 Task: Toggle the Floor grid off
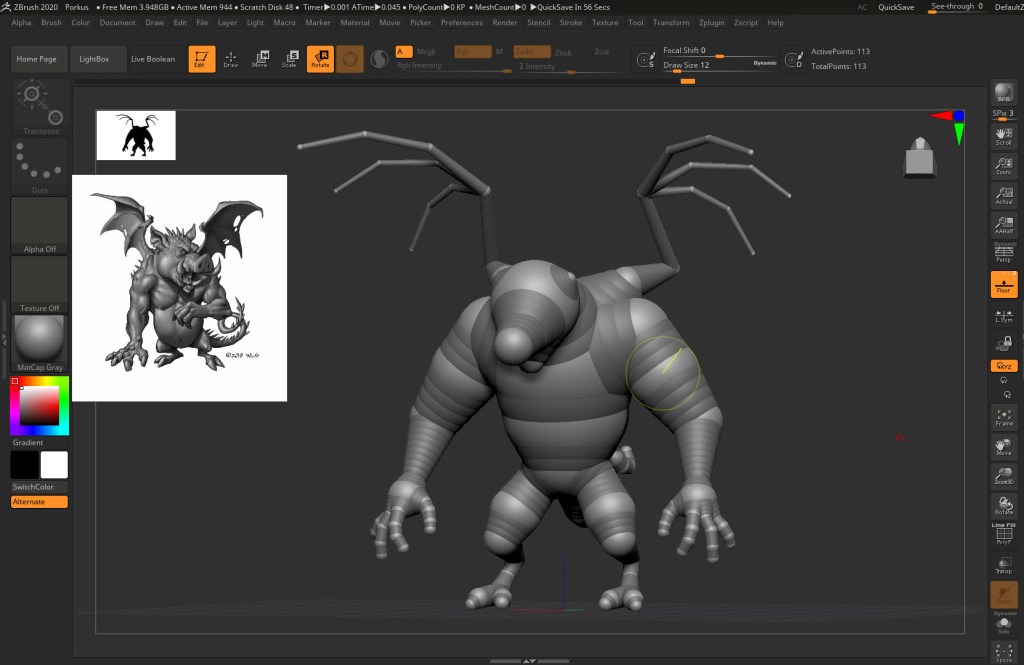1003,285
